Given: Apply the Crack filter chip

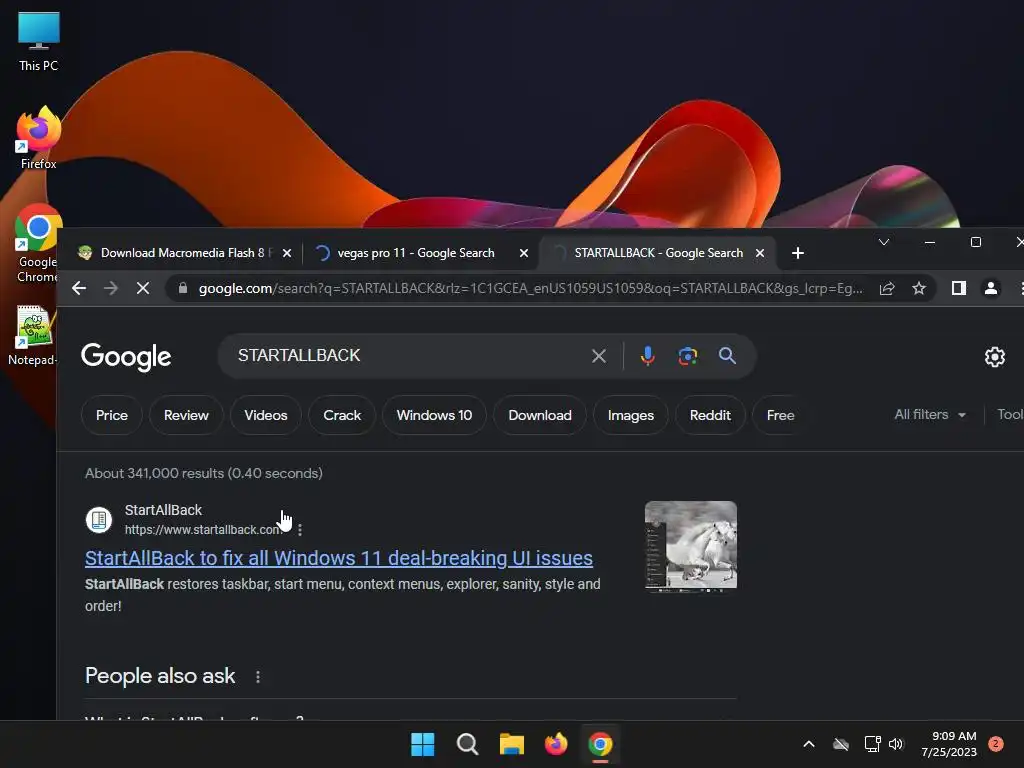Looking at the screenshot, I should [x=342, y=415].
